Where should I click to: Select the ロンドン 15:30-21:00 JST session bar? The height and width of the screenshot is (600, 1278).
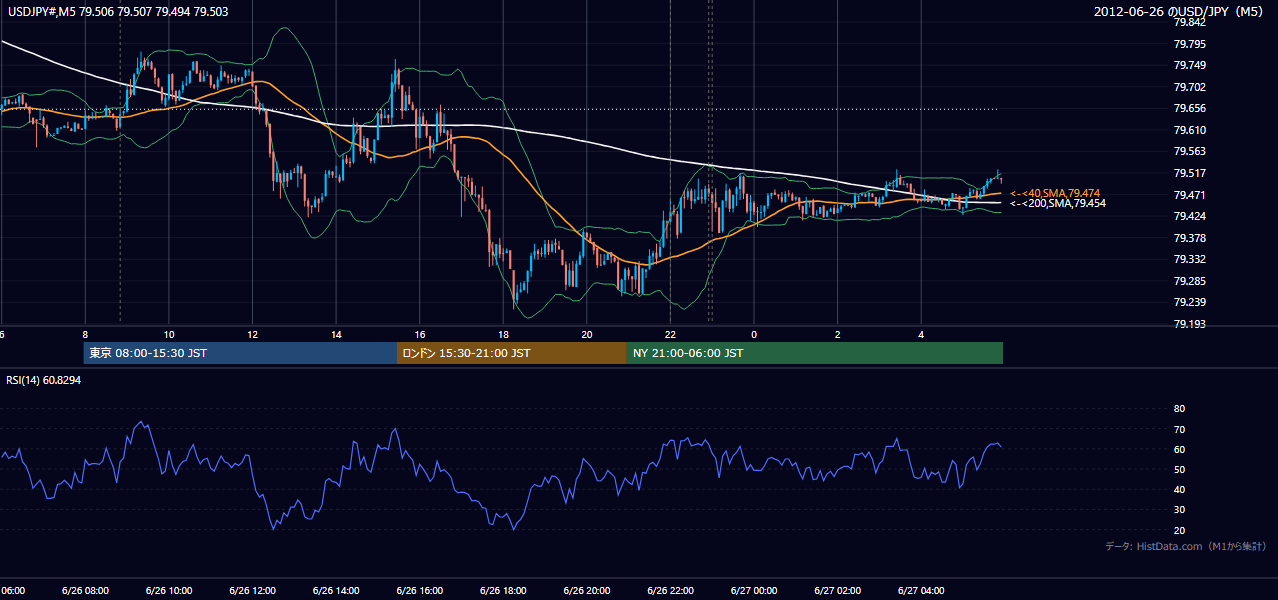(x=512, y=353)
